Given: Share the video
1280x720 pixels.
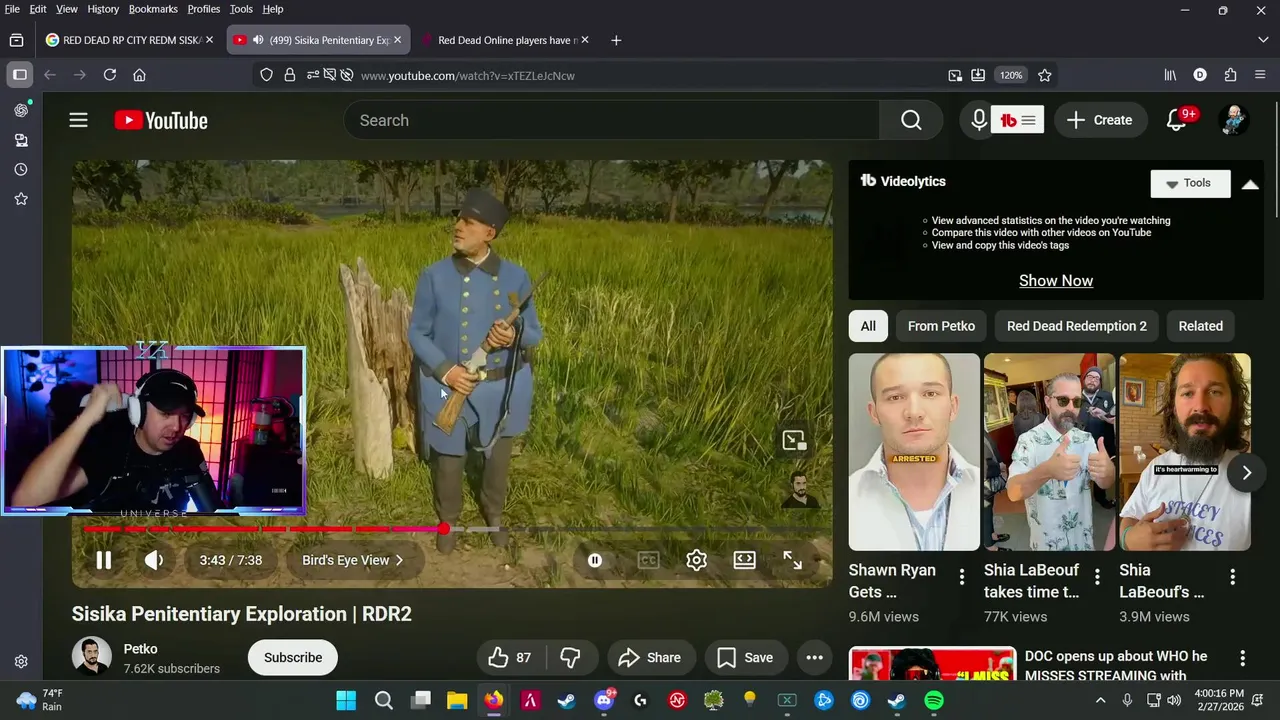Looking at the screenshot, I should click(650, 657).
